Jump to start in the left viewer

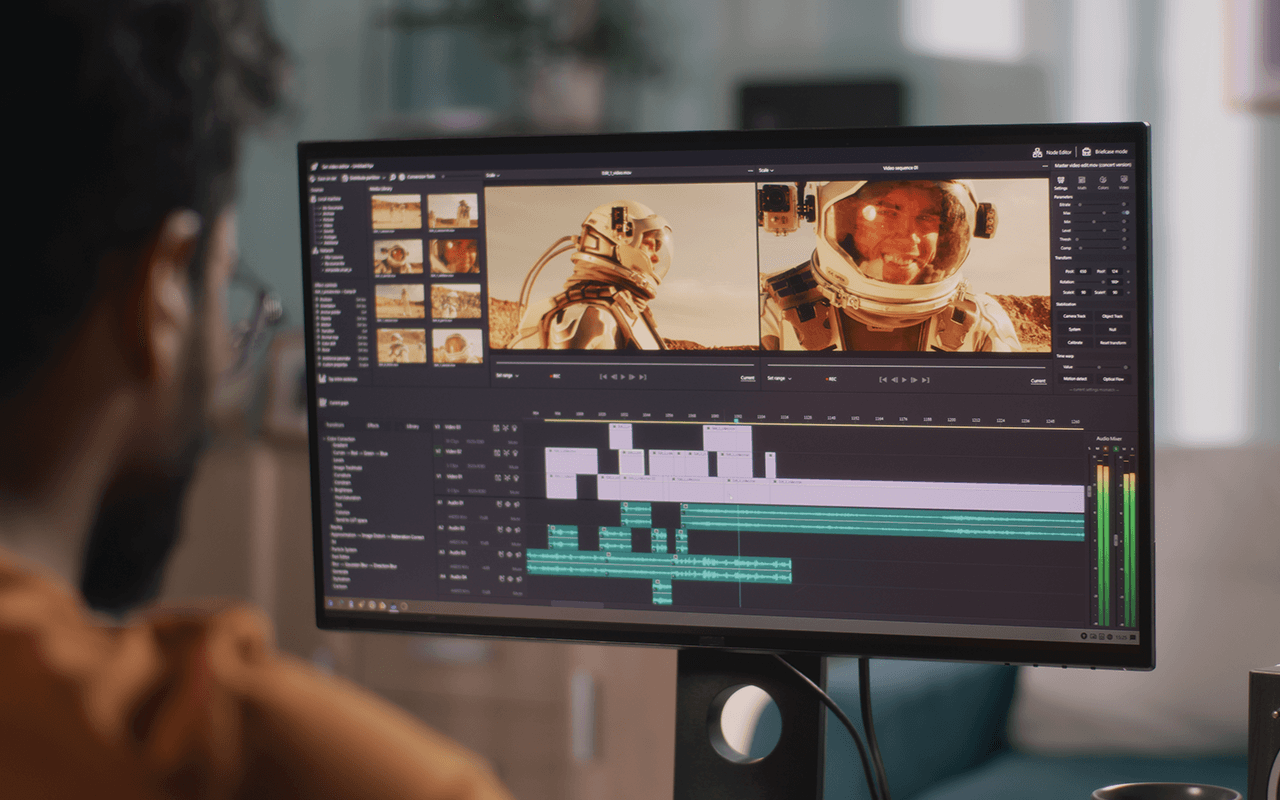pyautogui.click(x=602, y=378)
